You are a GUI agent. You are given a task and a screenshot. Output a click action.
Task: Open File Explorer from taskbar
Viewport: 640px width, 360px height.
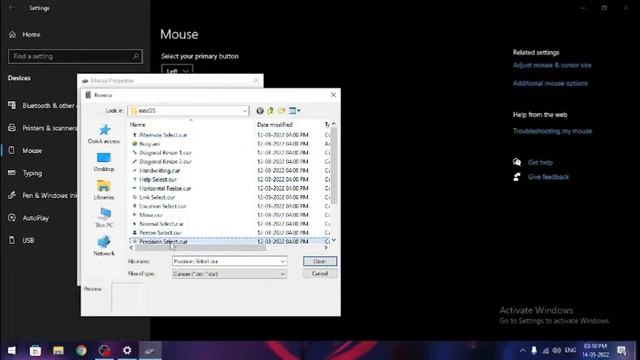[58, 350]
